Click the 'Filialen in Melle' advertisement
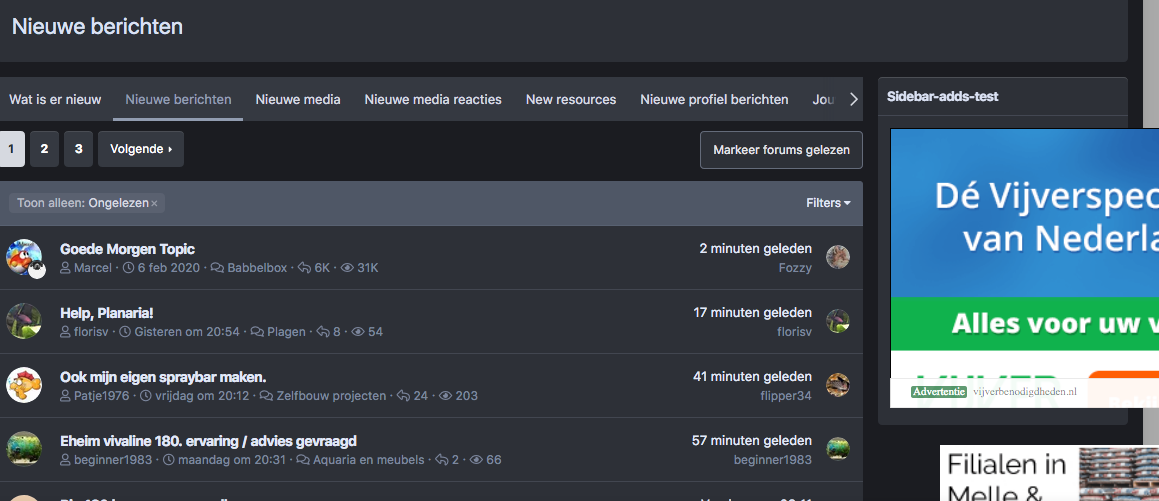 [1049, 473]
